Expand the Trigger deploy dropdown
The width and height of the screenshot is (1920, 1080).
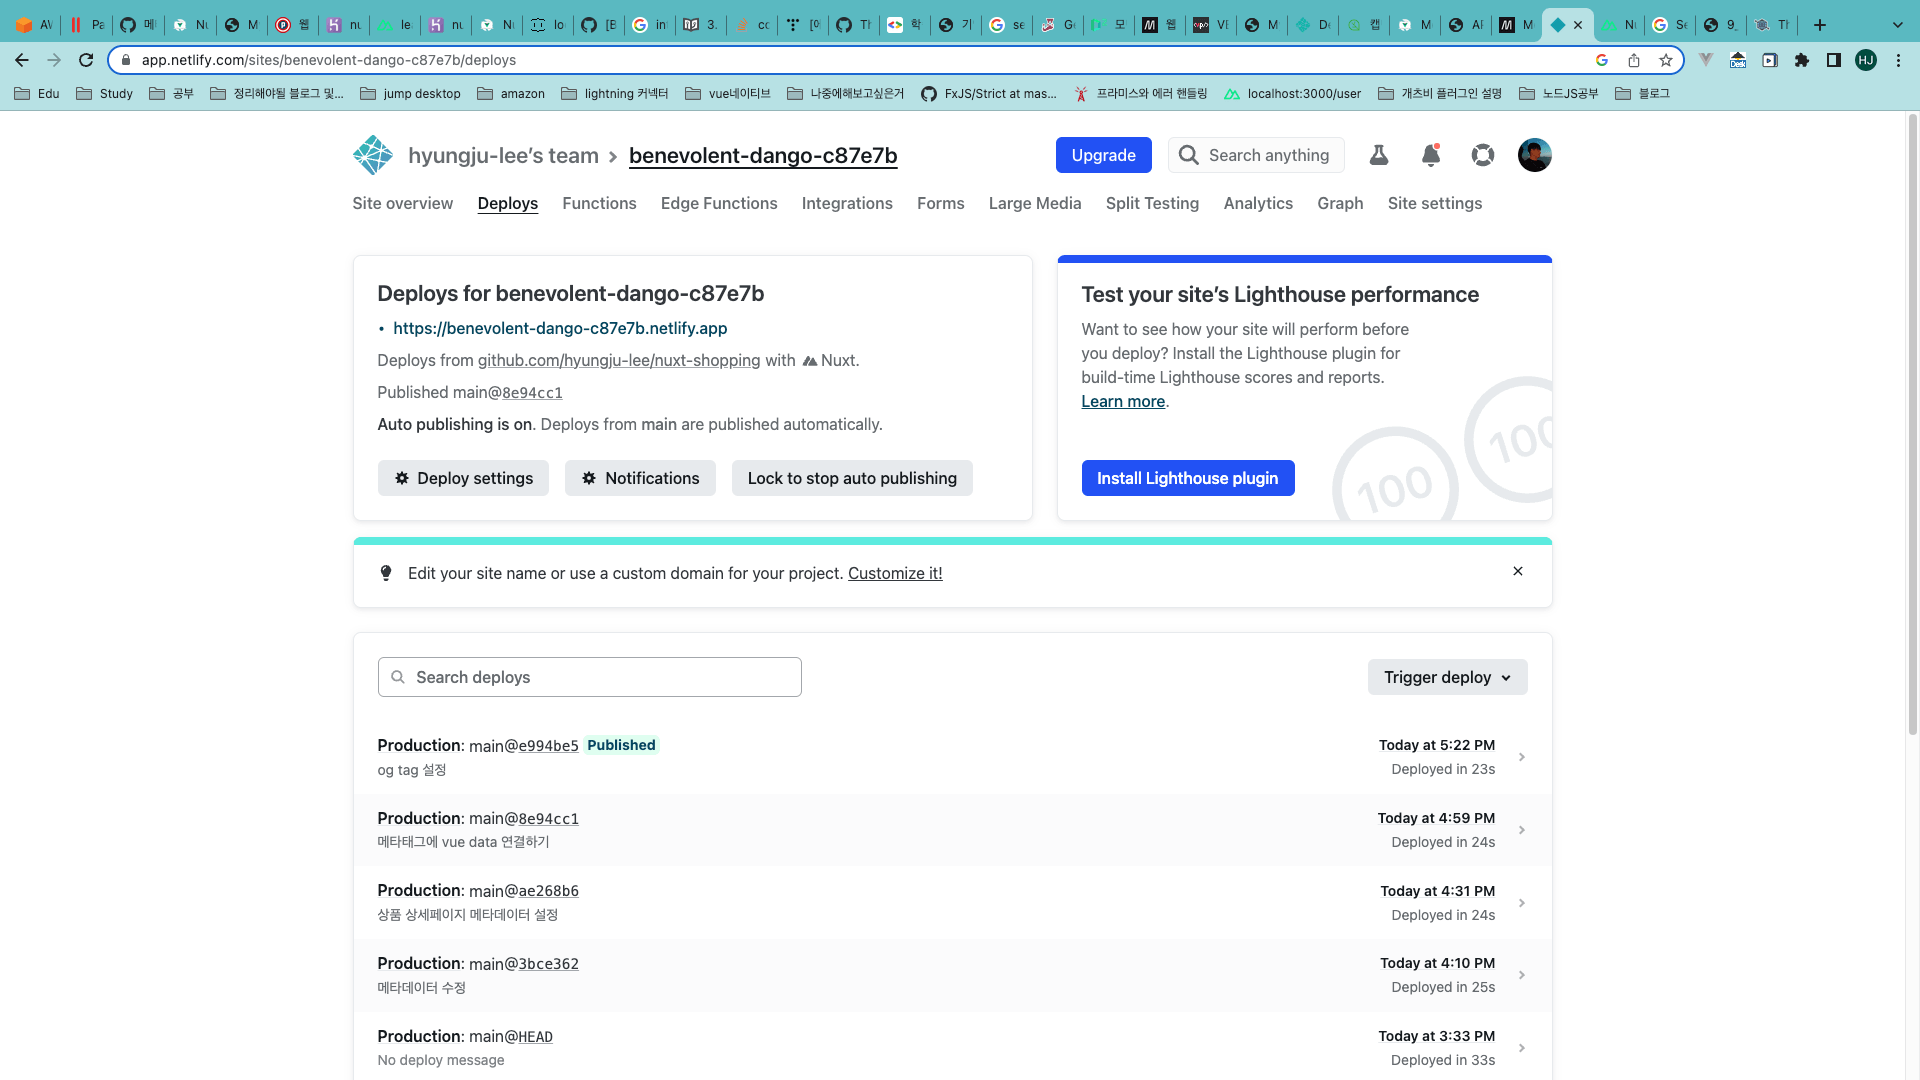pos(1447,677)
